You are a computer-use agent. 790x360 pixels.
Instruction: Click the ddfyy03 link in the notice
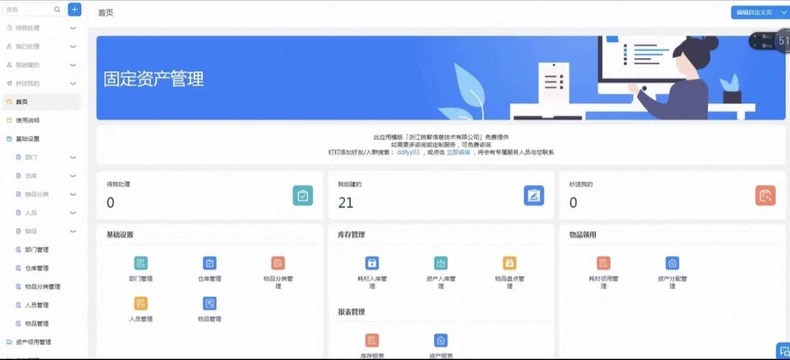pos(408,152)
